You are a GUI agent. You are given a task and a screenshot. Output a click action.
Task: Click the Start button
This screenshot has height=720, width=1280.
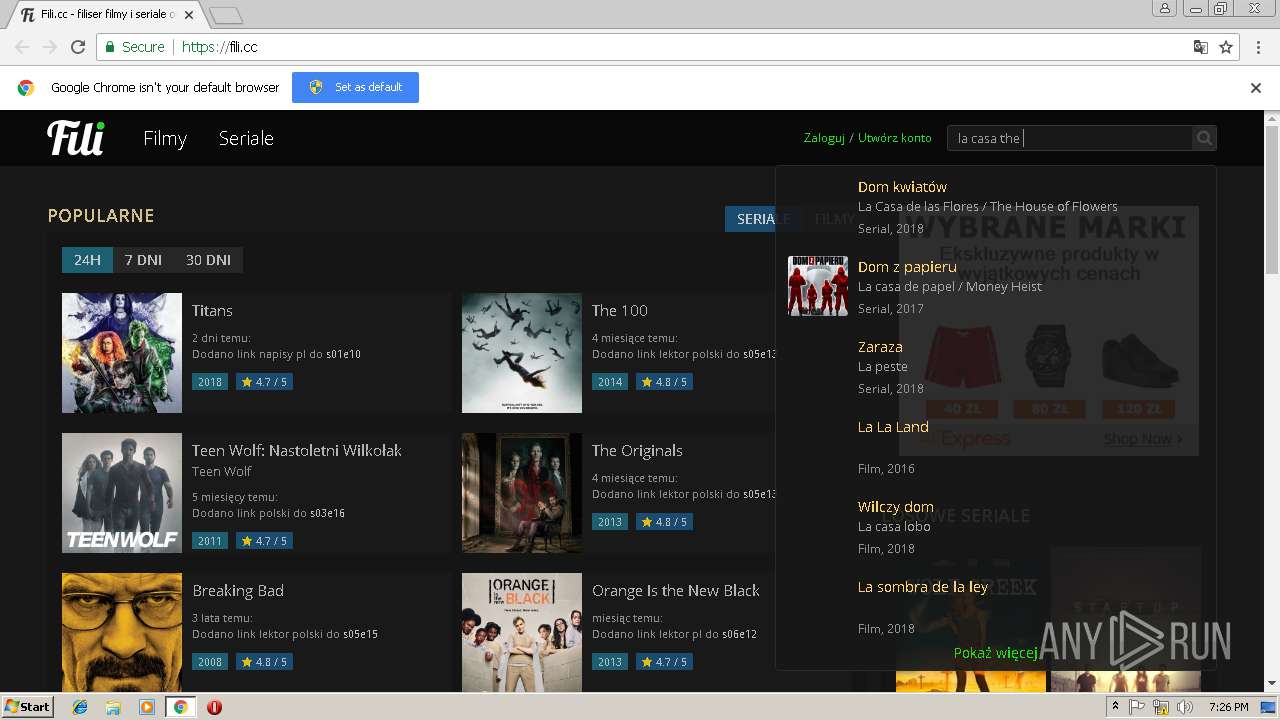point(27,707)
